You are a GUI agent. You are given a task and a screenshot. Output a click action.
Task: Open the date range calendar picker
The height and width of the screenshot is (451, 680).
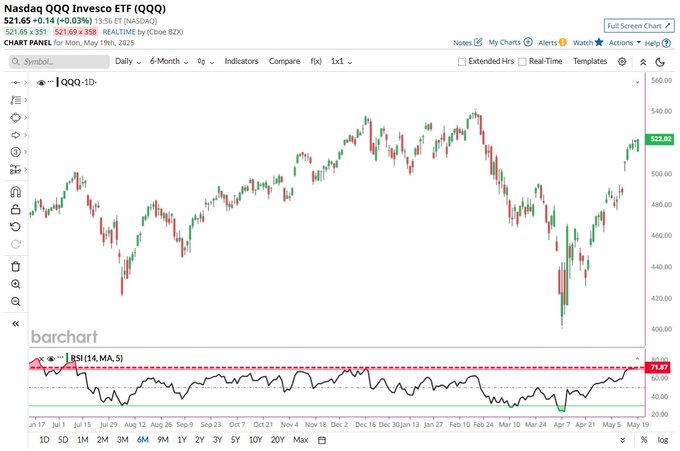pos(322,440)
